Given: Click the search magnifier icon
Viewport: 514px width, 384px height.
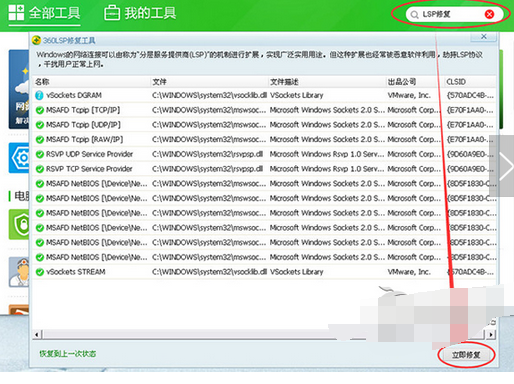Looking at the screenshot, I should click(414, 15).
